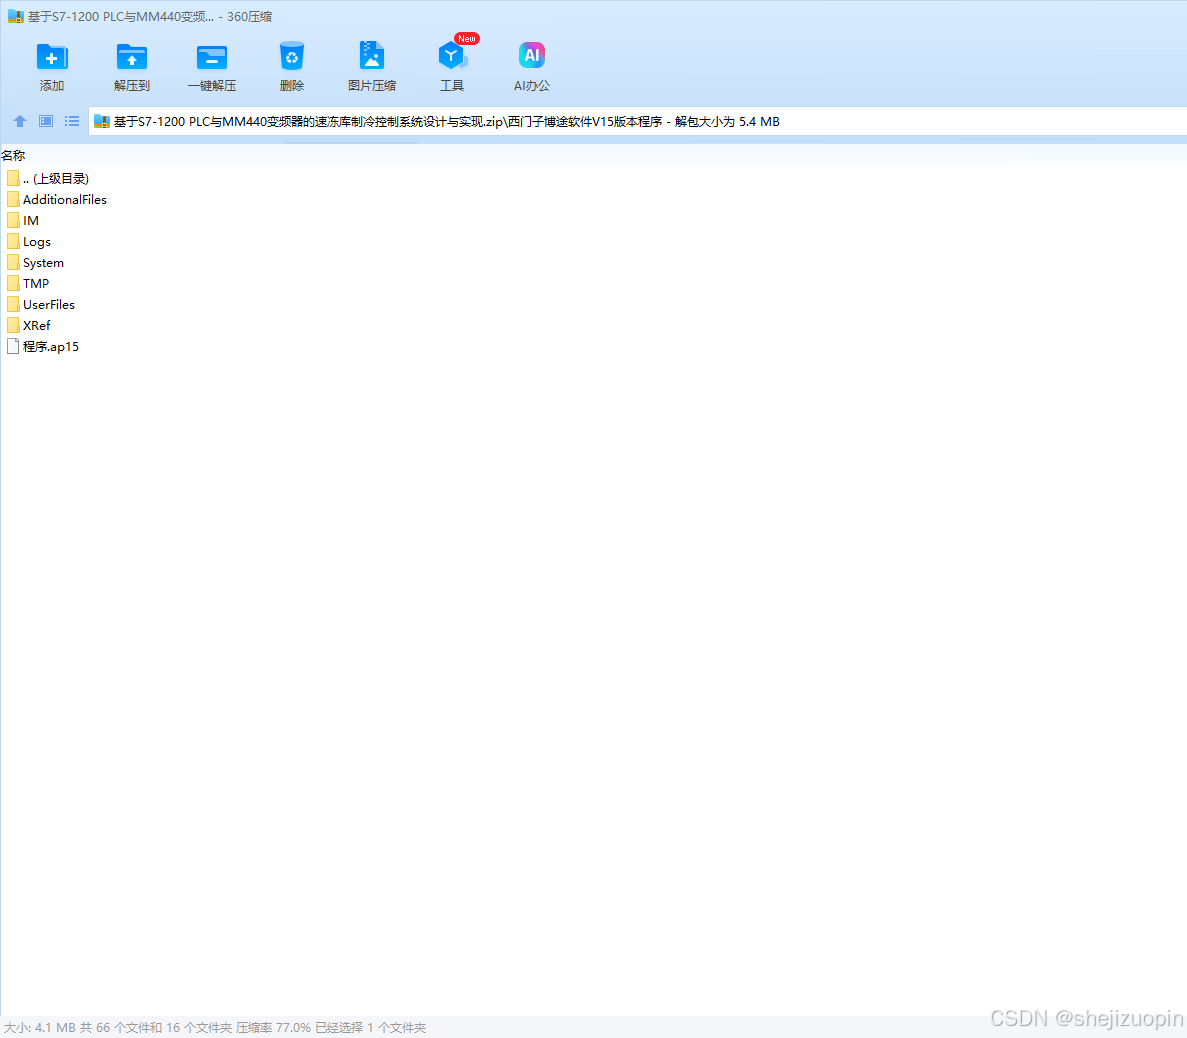Select the XRef folder
The height and width of the screenshot is (1038, 1187).
(29, 326)
